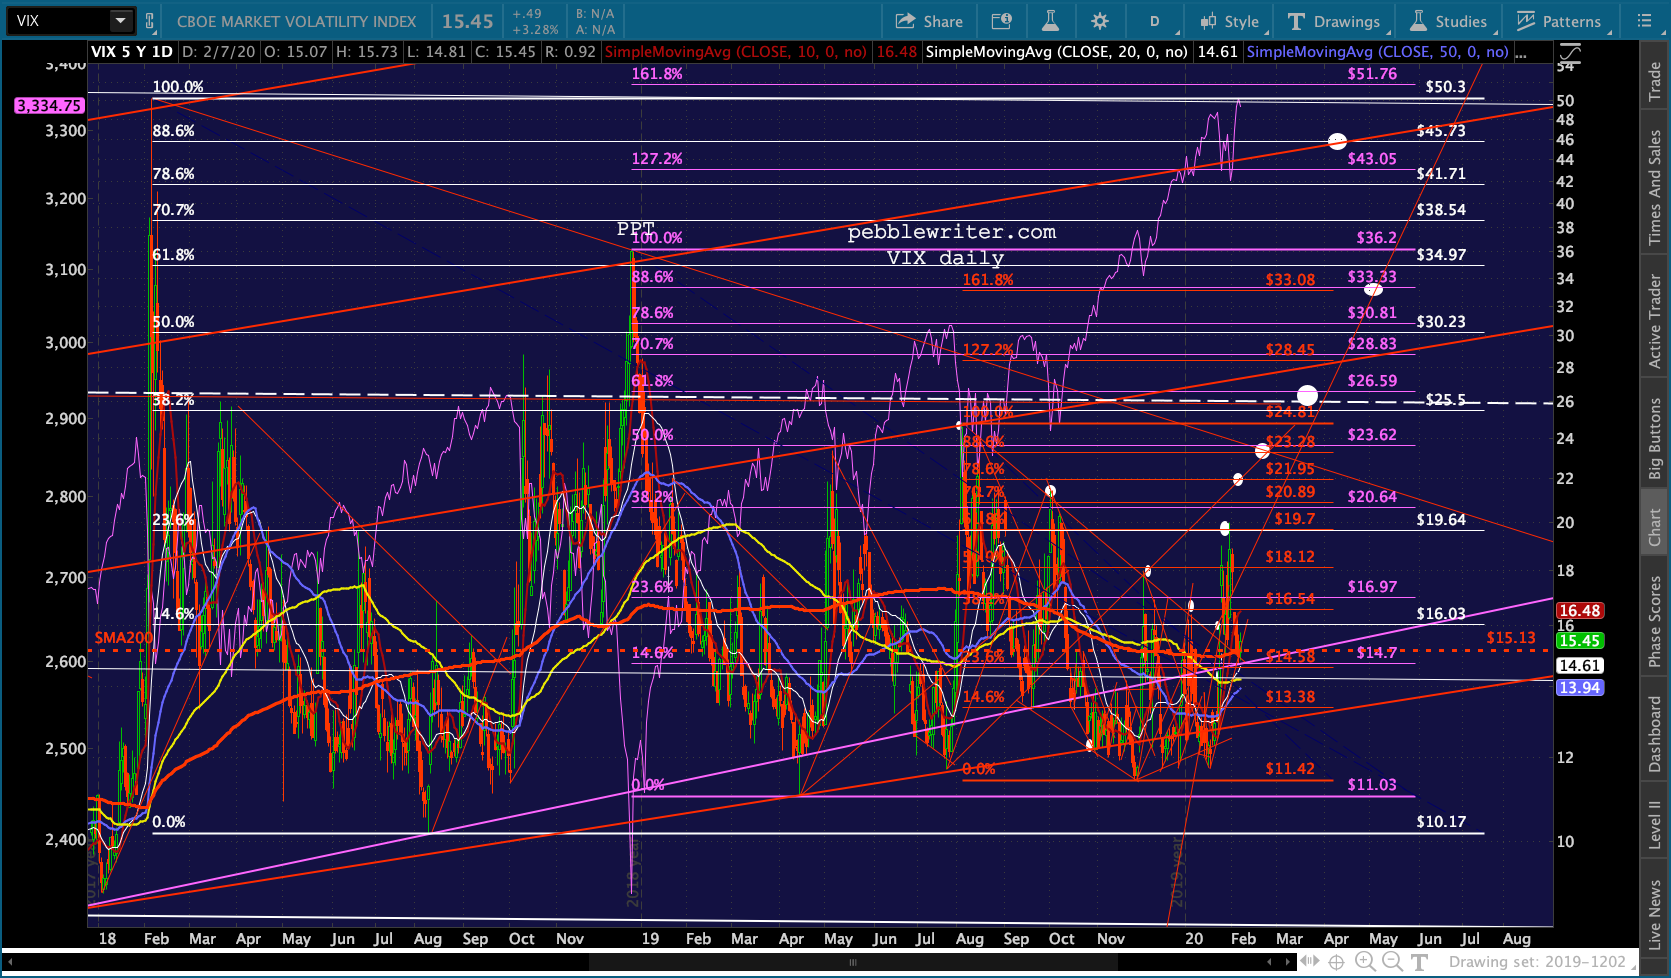The width and height of the screenshot is (1671, 978).
Task: Open the Drawings menu
Action: click(1334, 21)
